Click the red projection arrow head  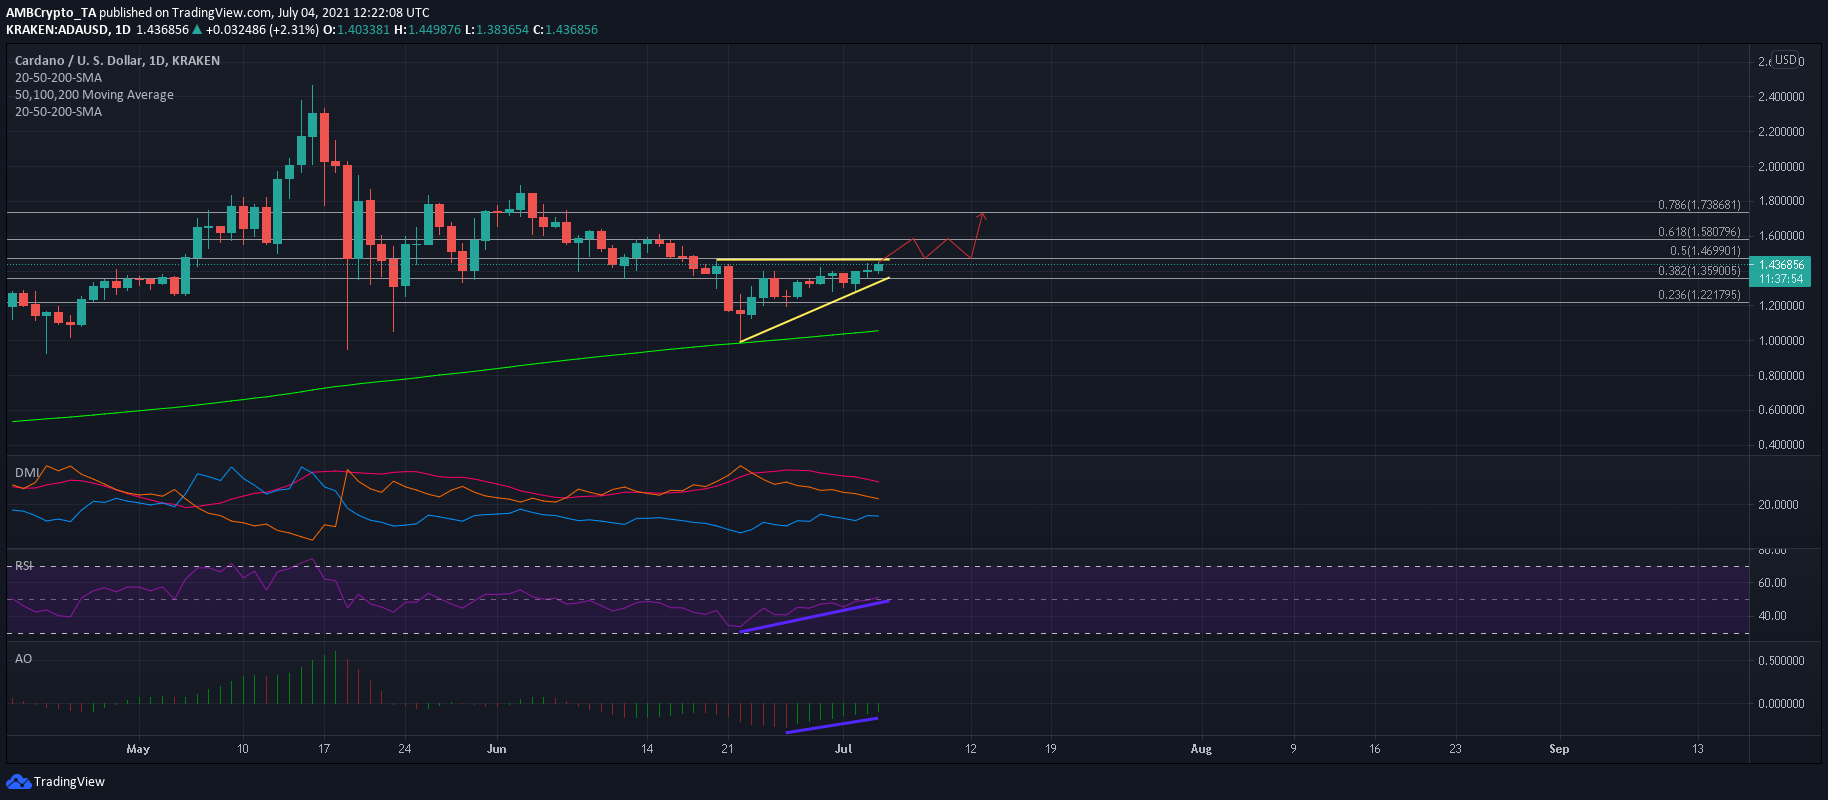click(x=982, y=215)
